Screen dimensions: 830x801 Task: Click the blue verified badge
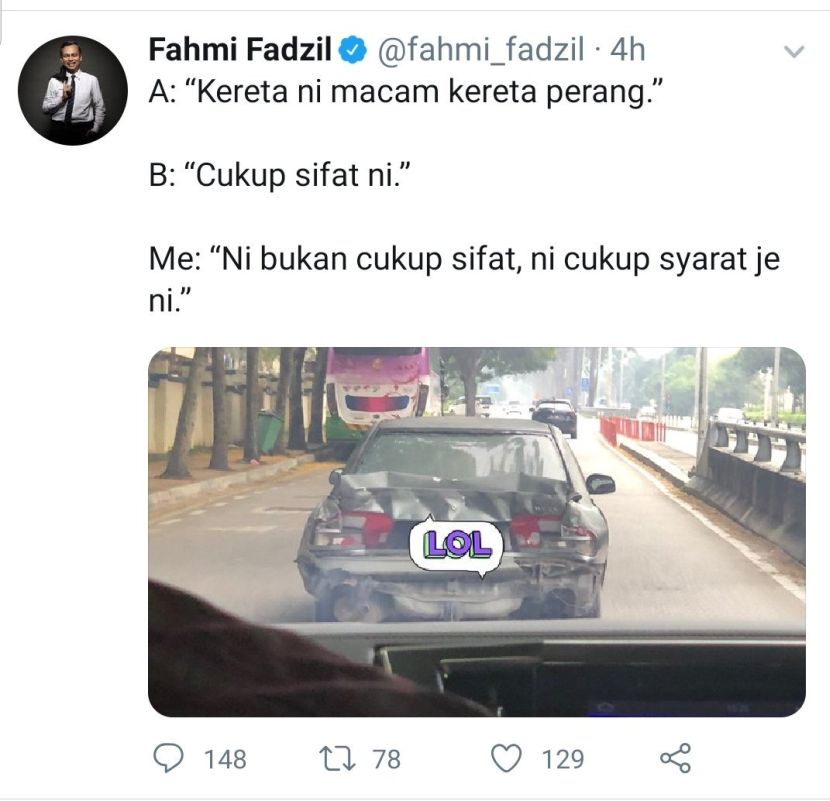coord(353,50)
